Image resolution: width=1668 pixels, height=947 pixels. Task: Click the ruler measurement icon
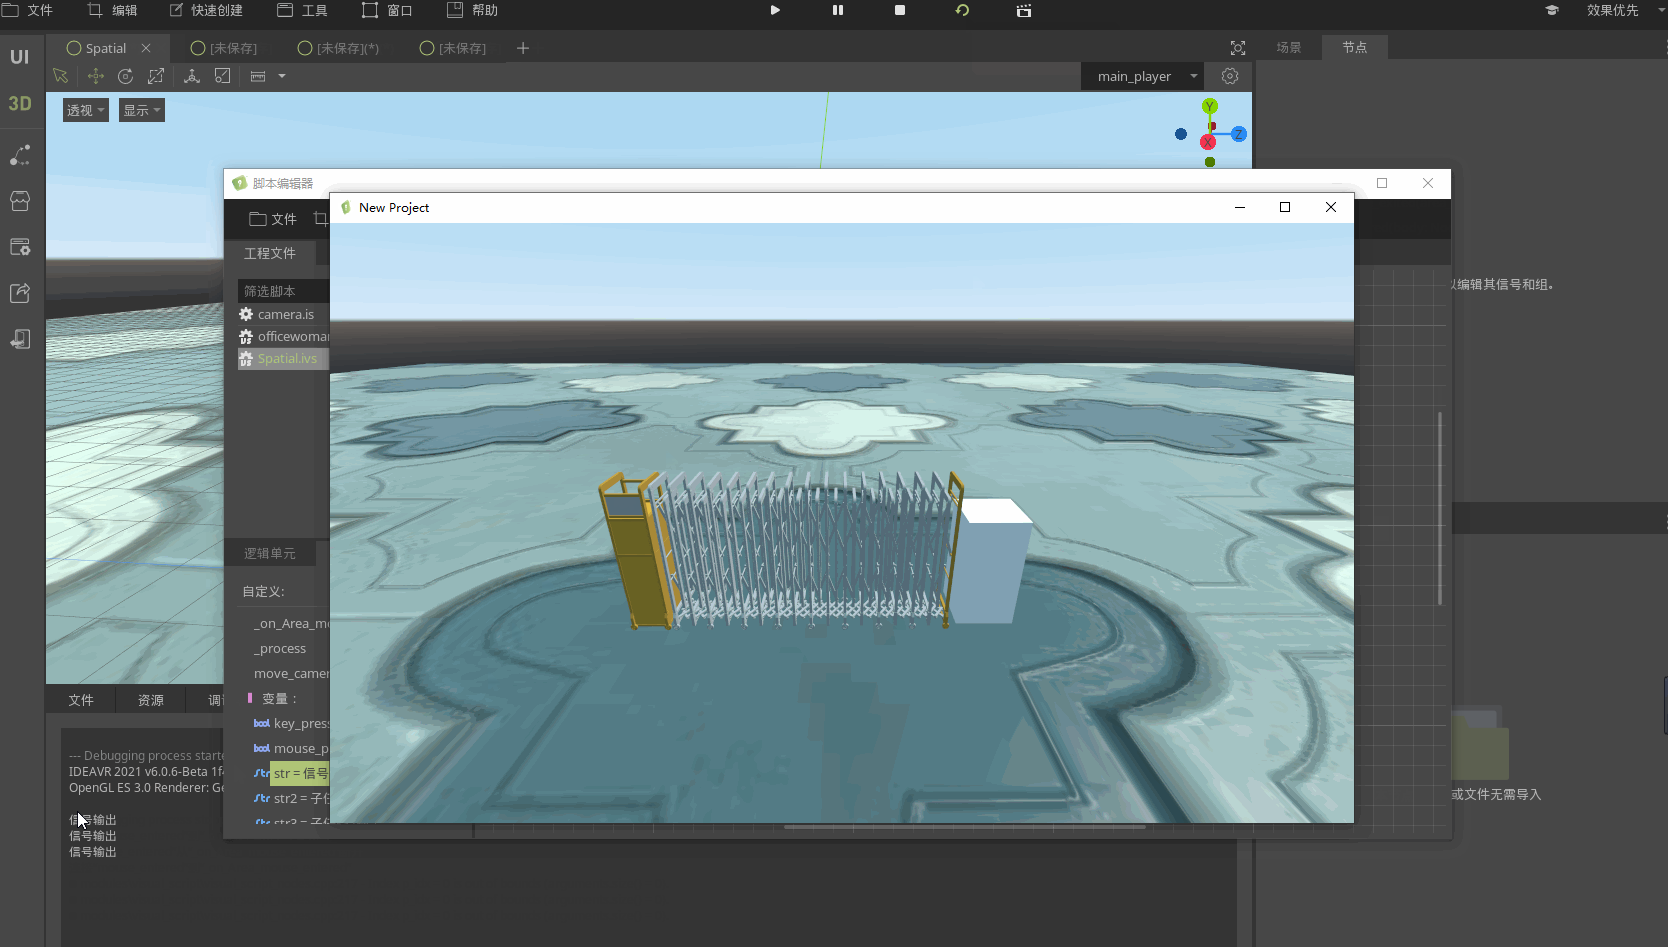pos(258,76)
